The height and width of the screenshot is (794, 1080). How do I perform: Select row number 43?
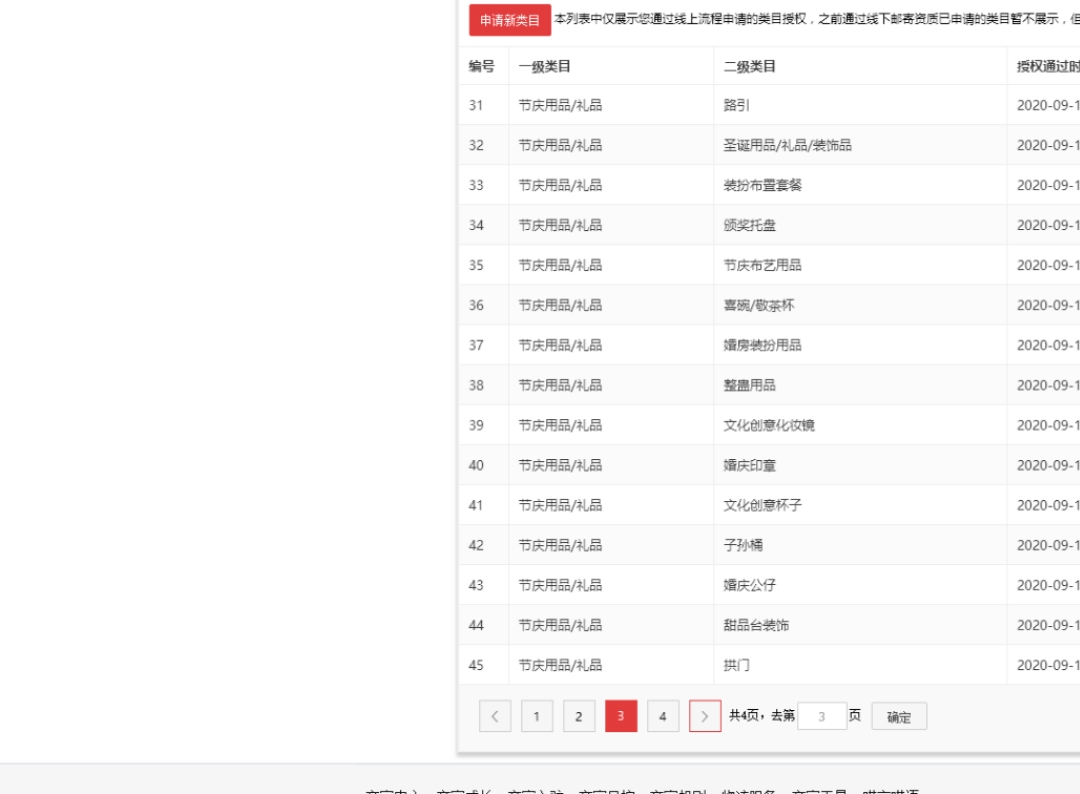pos(476,585)
